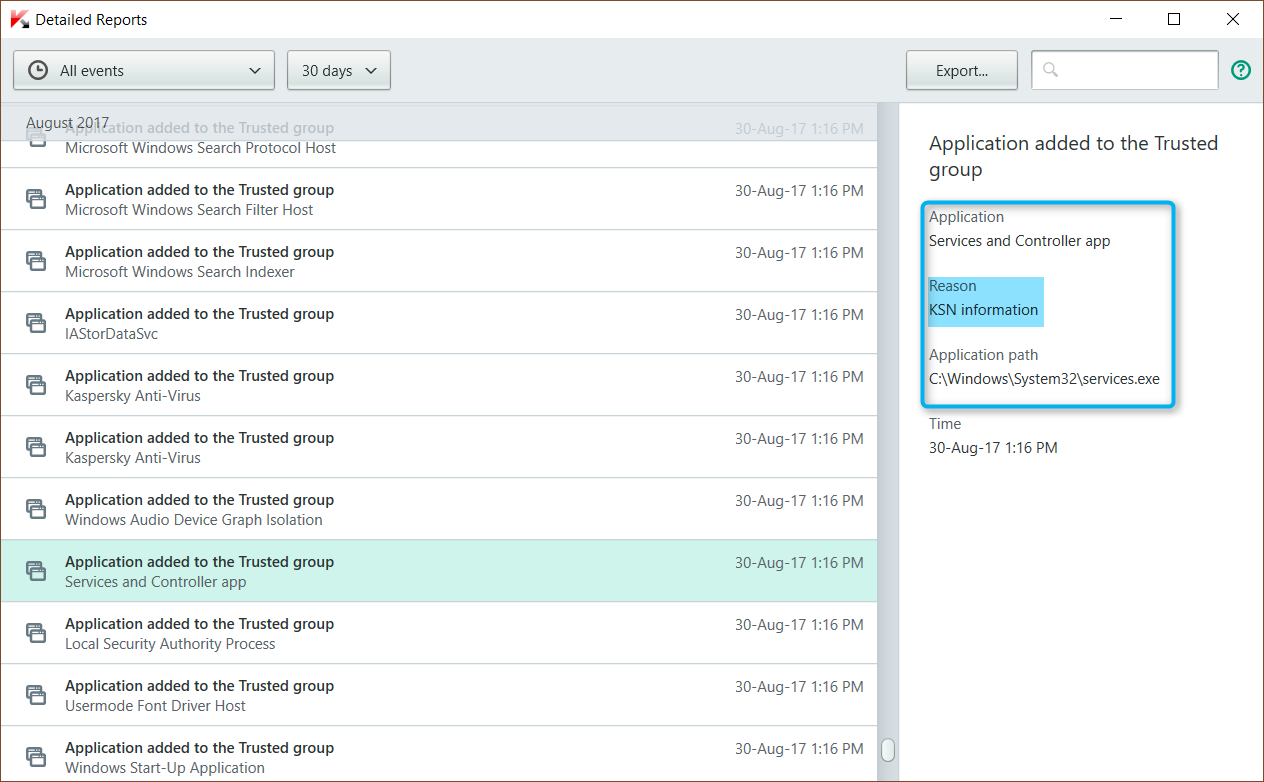Click the details panel time 30-Aug-17 1:16 PM
This screenshot has width=1264, height=782.
point(993,448)
